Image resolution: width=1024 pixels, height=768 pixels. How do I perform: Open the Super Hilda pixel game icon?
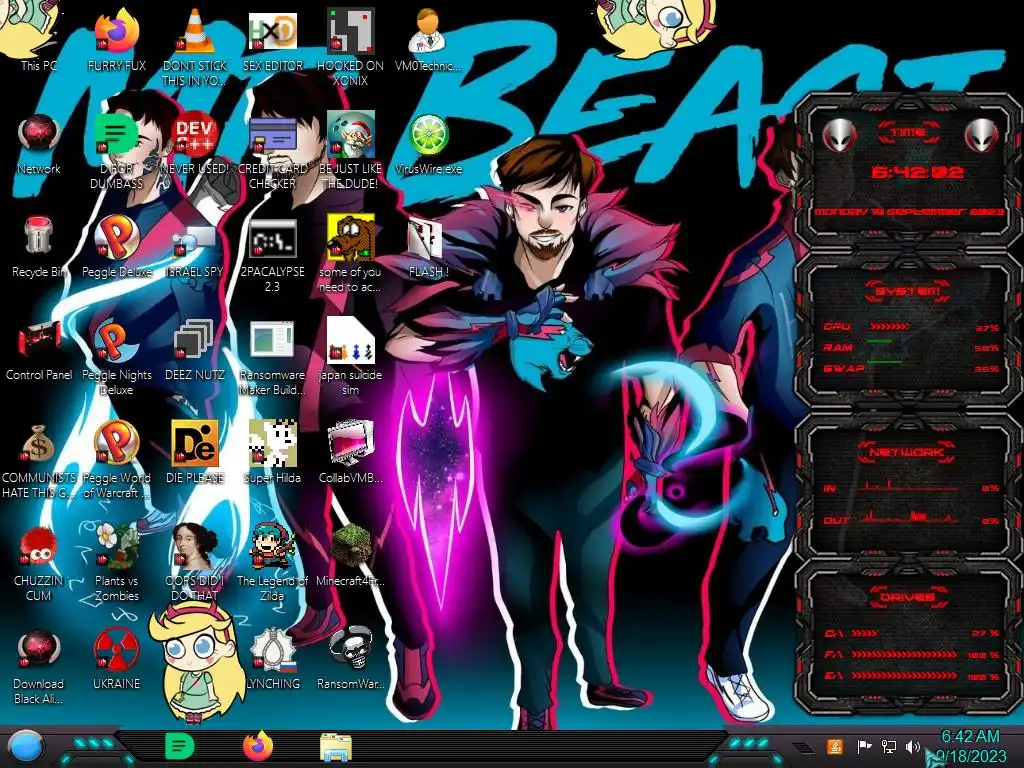[273, 443]
